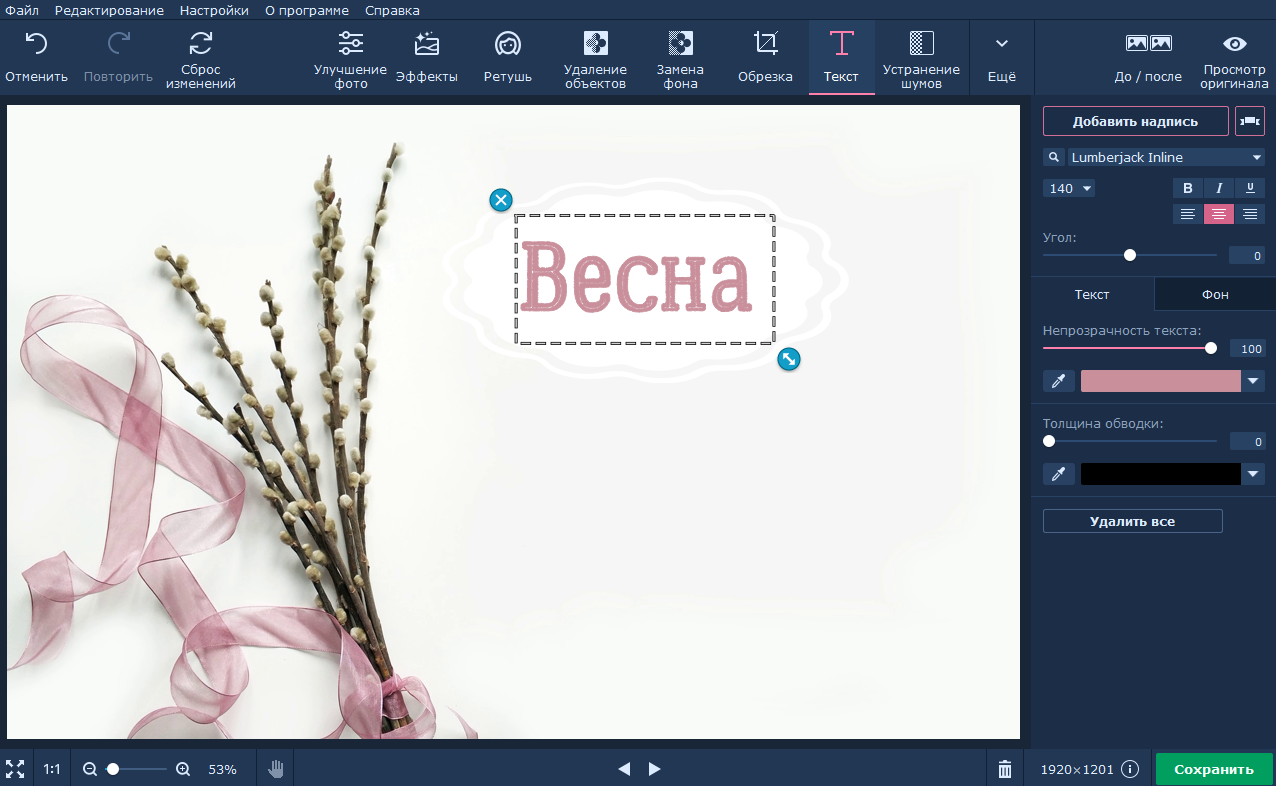This screenshot has height=786, width=1276.
Task: Click the Добавить надпись button
Action: tap(1135, 121)
